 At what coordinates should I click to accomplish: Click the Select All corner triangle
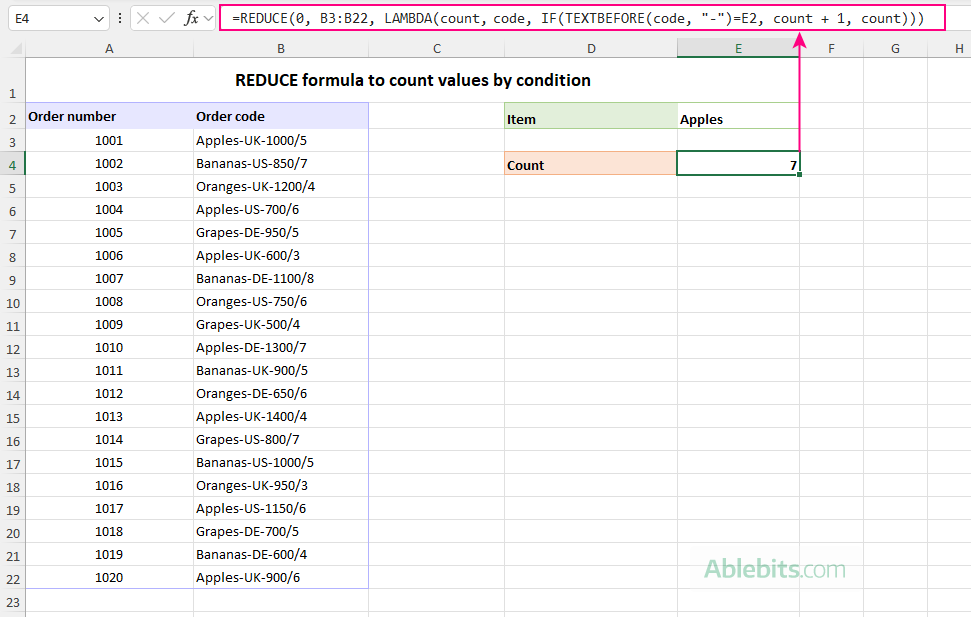click(x=15, y=48)
